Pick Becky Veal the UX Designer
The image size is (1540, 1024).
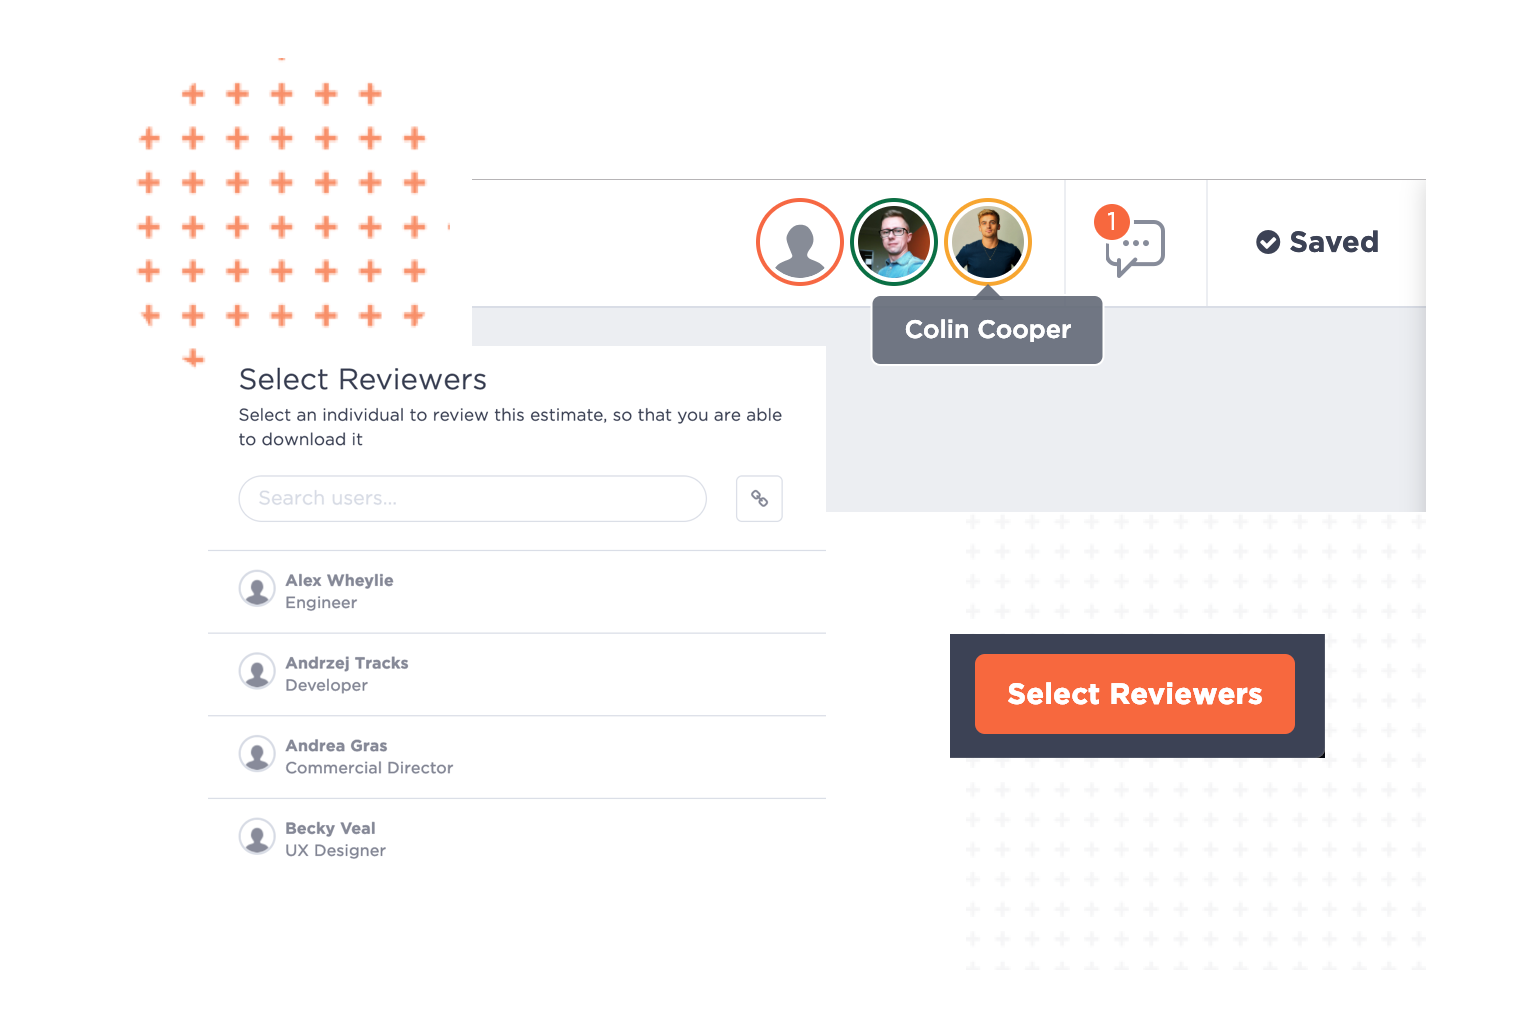click(517, 840)
